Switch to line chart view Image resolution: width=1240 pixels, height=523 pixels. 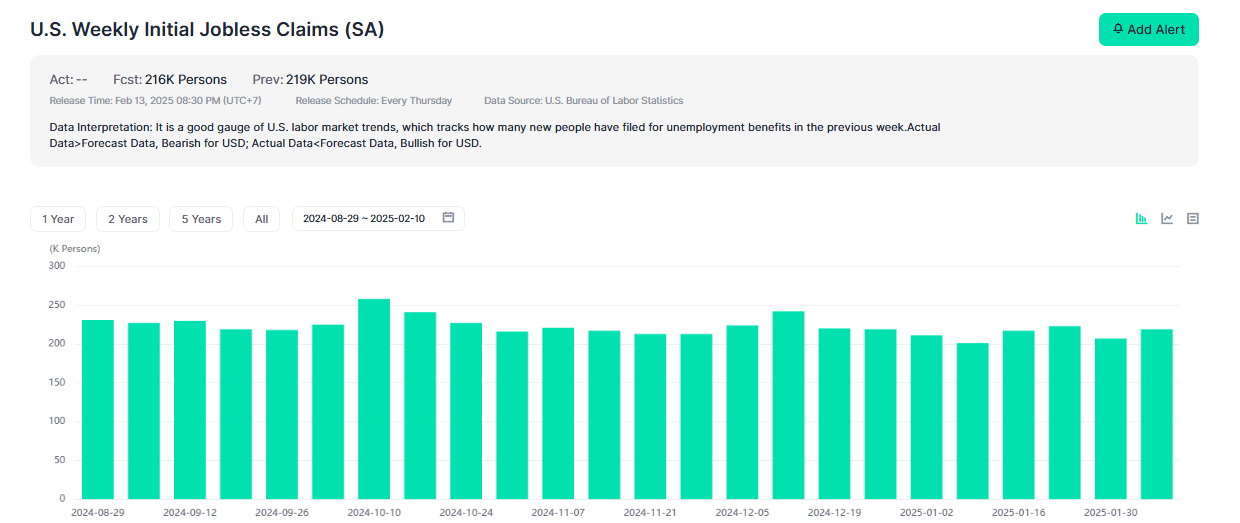pos(1167,218)
